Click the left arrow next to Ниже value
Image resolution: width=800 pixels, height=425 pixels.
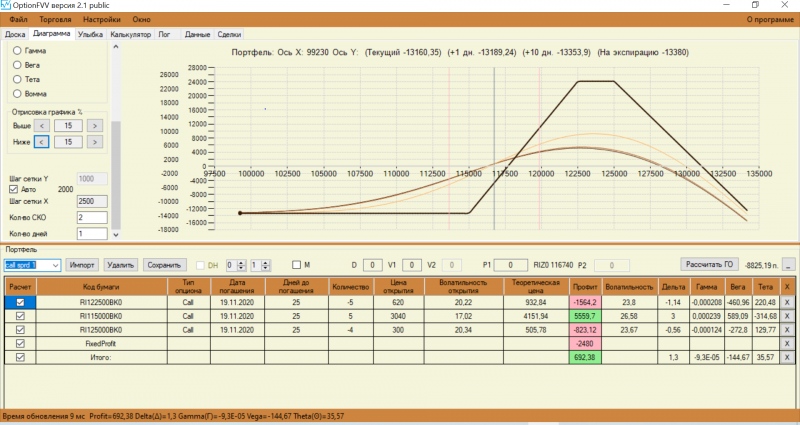point(42,142)
